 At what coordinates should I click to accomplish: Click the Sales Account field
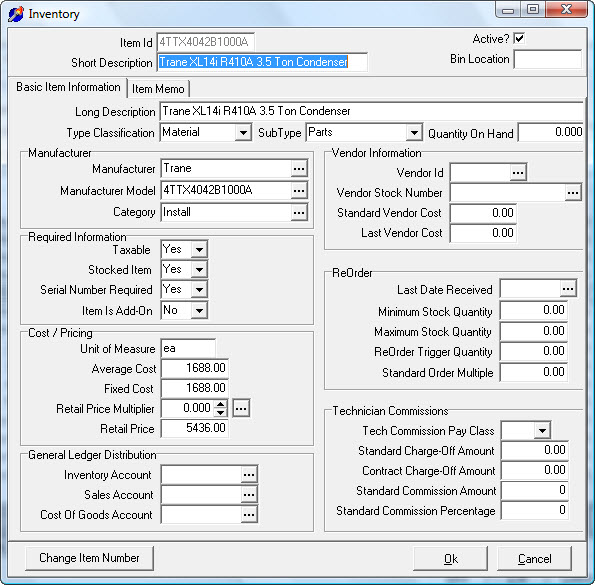pyautogui.click(x=201, y=495)
